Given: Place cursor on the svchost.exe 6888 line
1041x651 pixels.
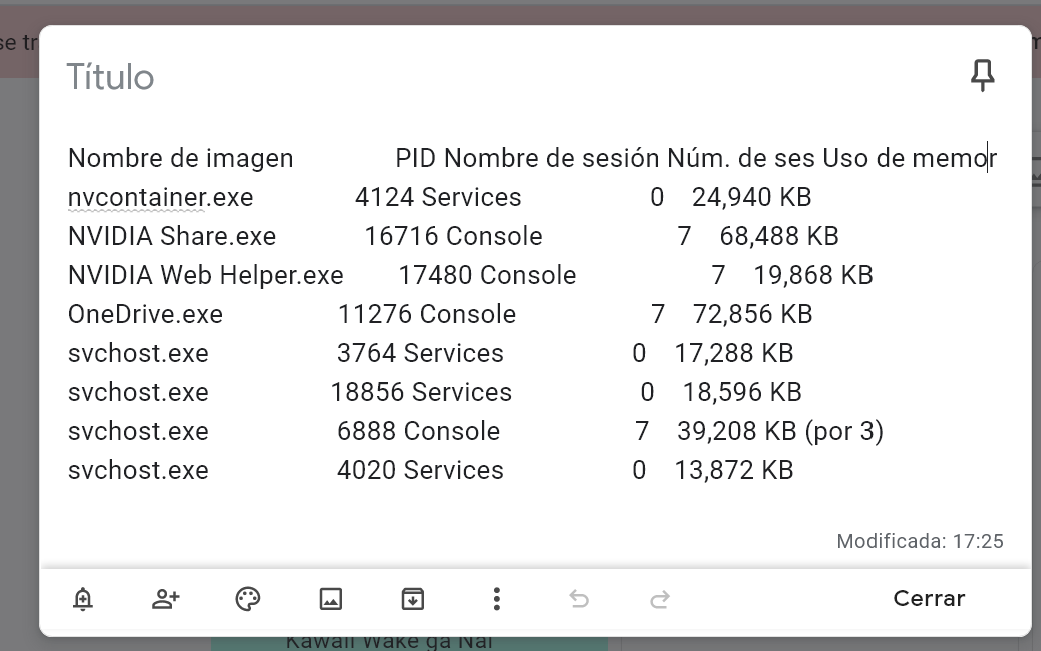Looking at the screenshot, I should coord(300,431).
